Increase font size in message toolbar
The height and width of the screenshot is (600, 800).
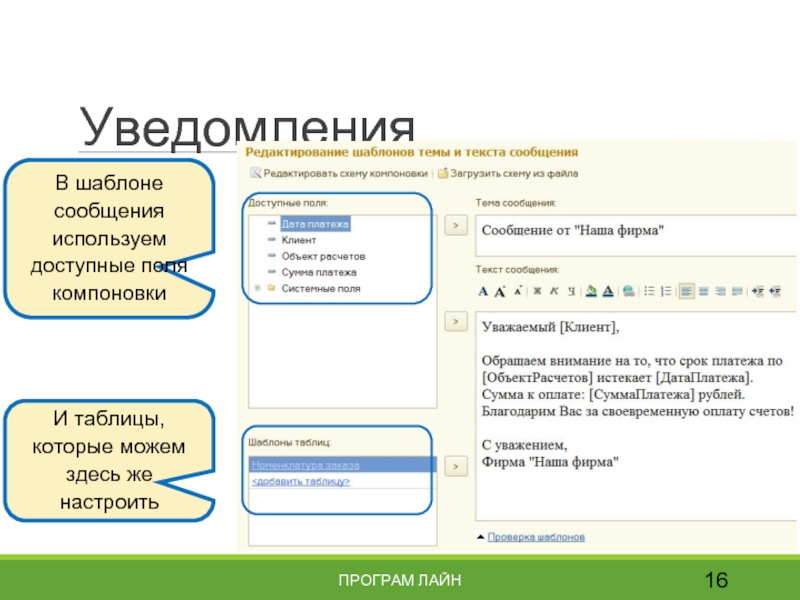pos(500,291)
